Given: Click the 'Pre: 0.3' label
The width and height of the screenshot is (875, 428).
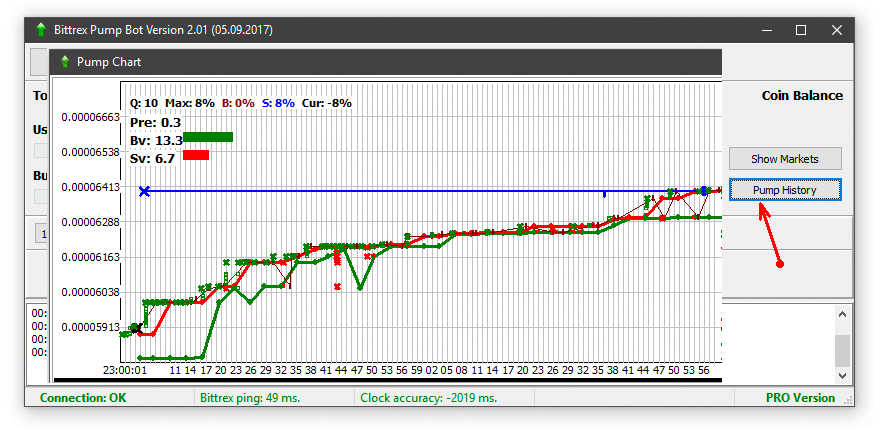Looking at the screenshot, I should click(x=155, y=123).
